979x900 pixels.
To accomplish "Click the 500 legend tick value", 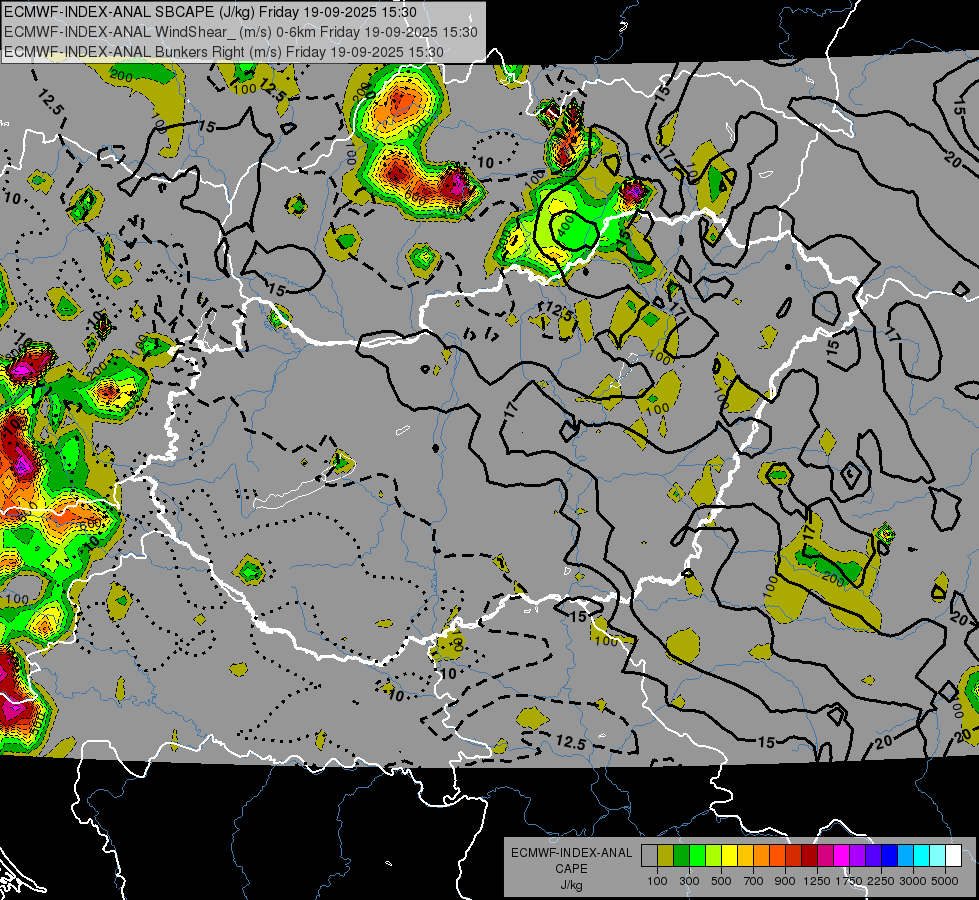I will pyautogui.click(x=721, y=881).
